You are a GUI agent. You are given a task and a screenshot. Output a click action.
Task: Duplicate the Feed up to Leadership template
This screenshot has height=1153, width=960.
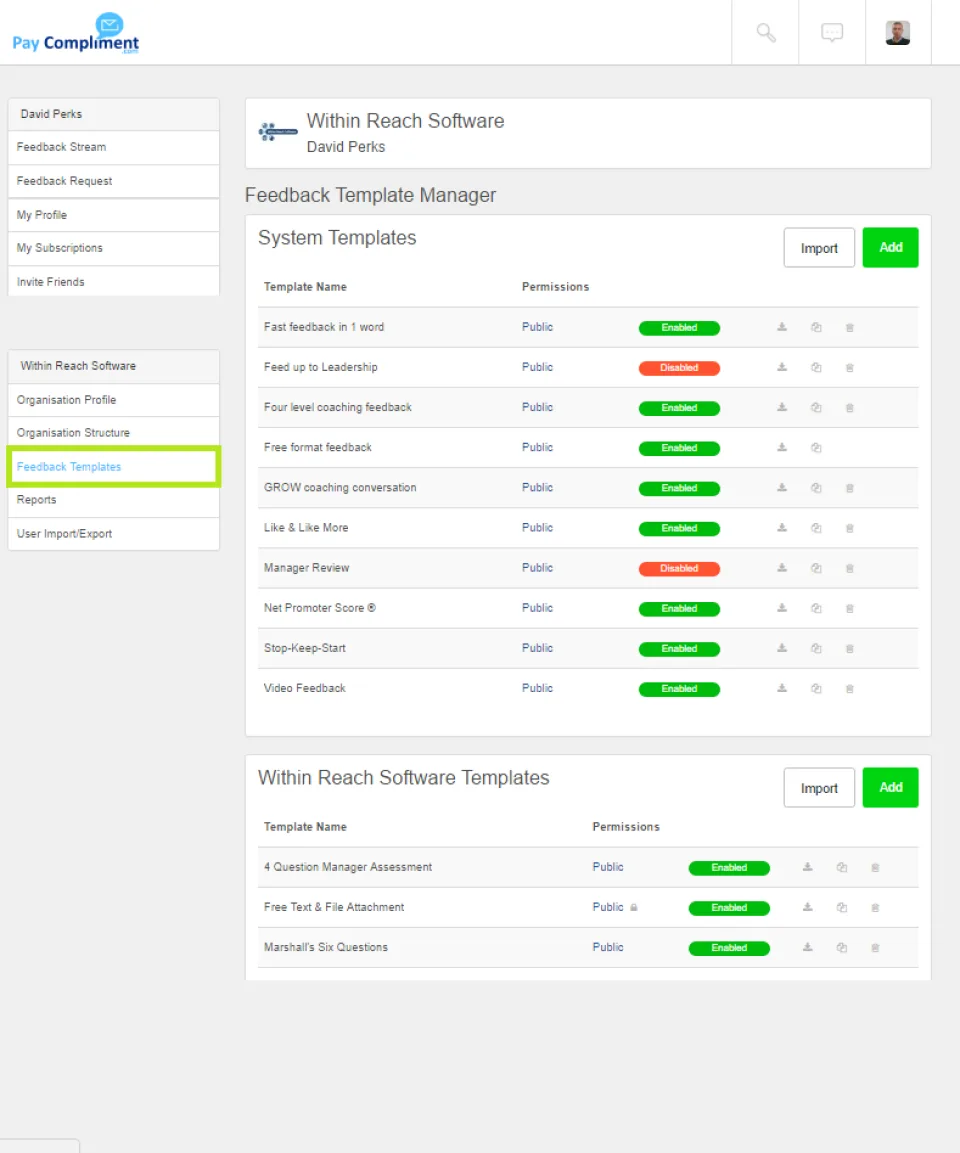[x=816, y=367]
